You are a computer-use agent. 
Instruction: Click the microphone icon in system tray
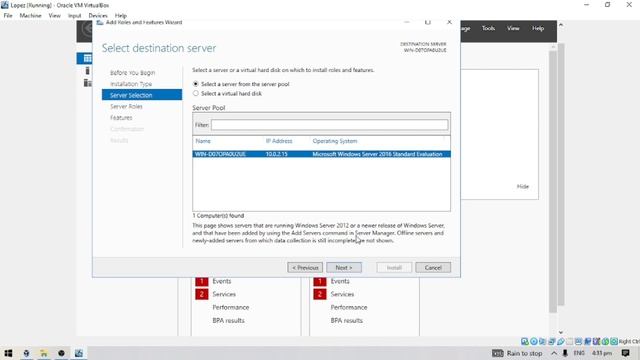tap(565, 353)
